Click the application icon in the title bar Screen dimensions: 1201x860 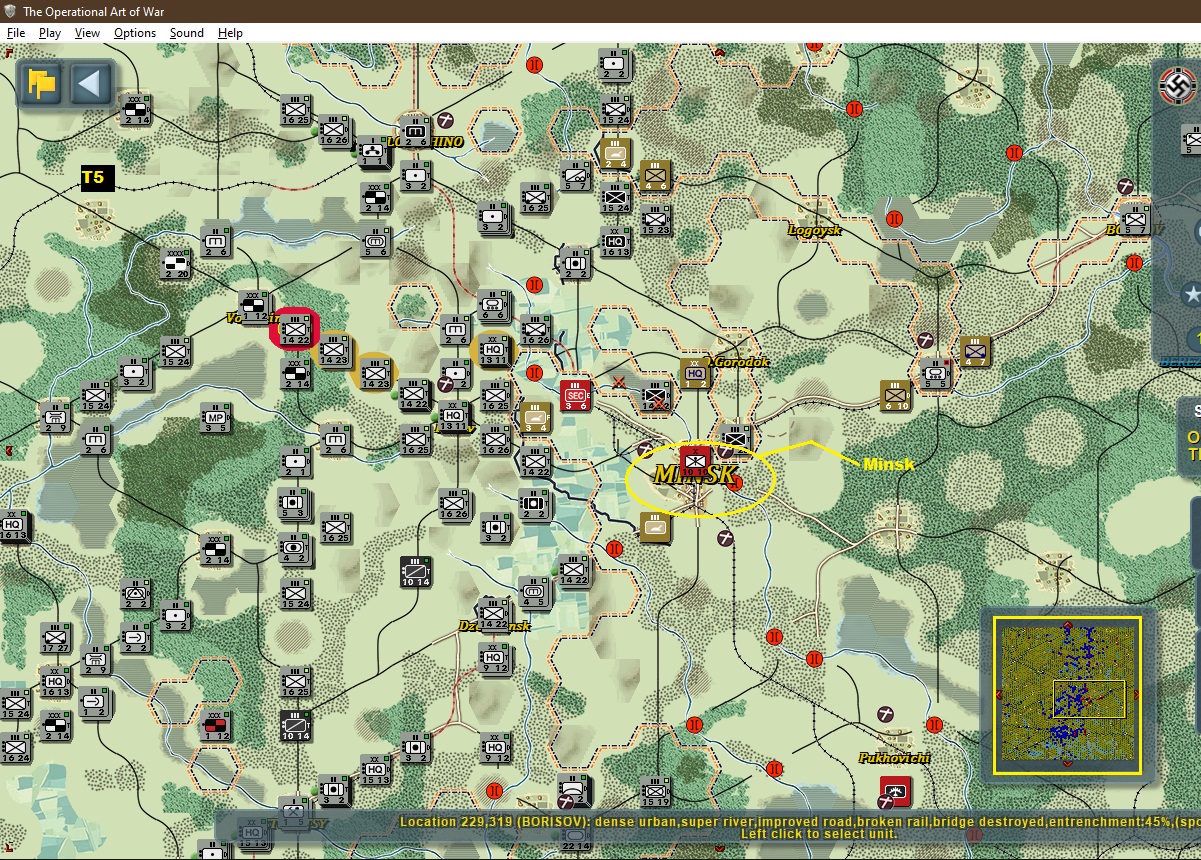click(x=9, y=11)
